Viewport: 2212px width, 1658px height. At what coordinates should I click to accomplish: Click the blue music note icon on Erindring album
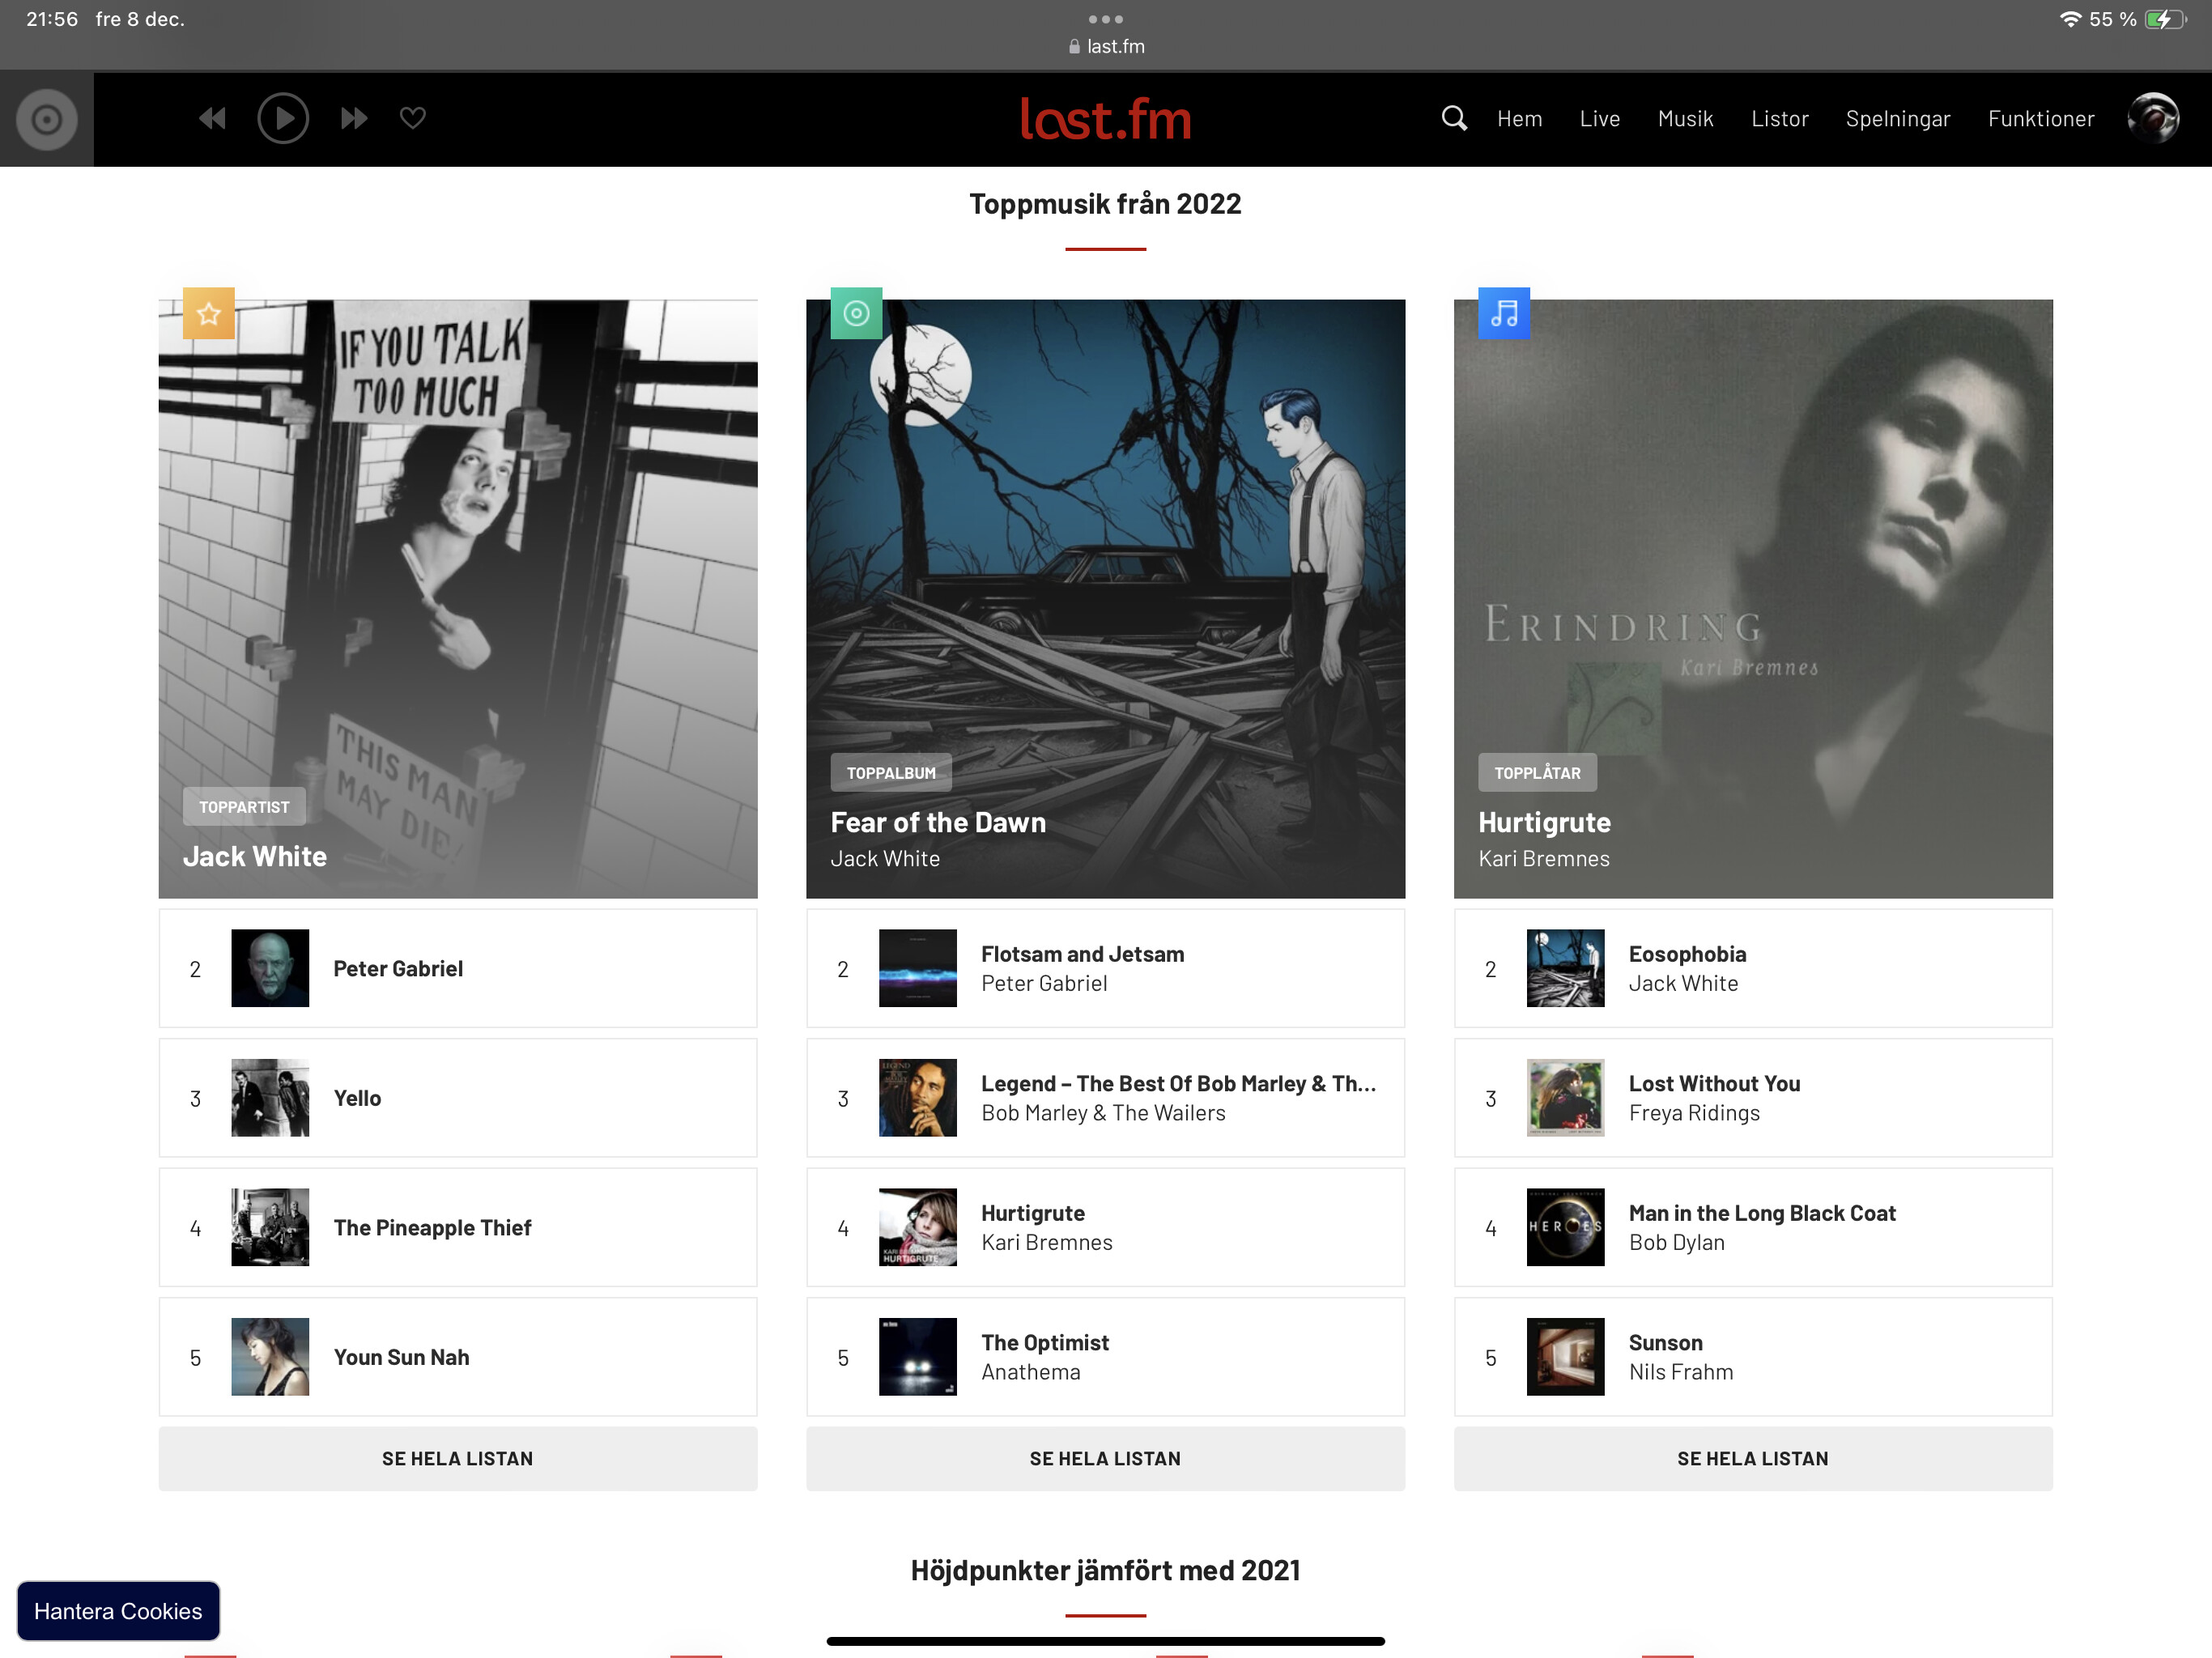[1503, 315]
